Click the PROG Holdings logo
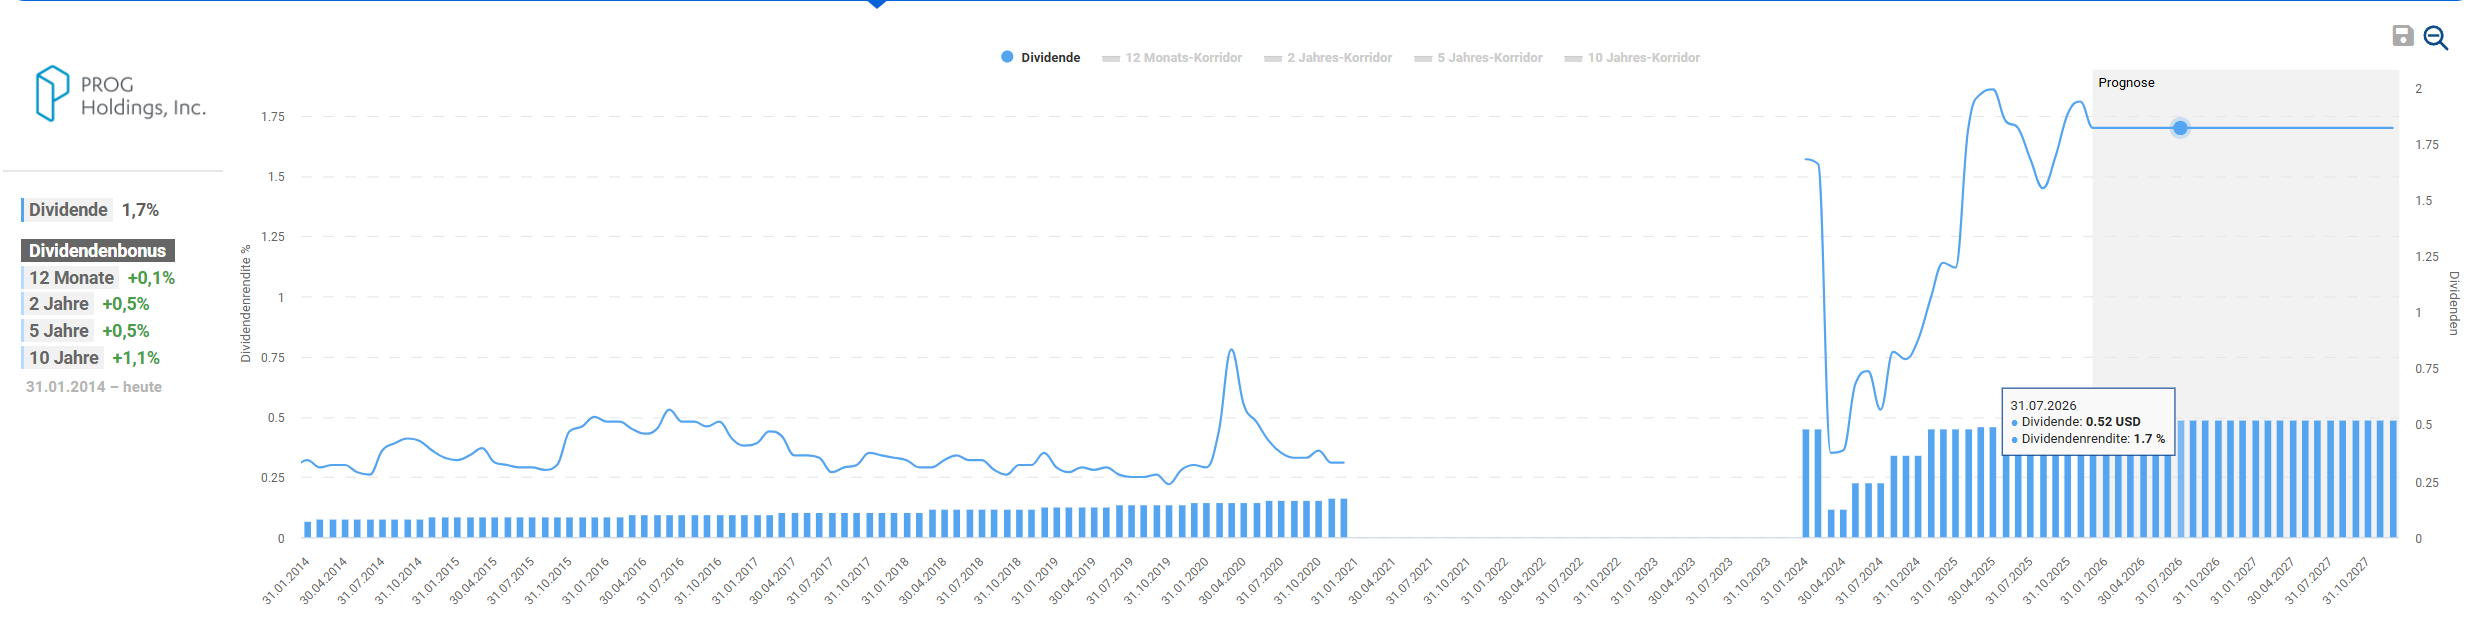Screen dimensions: 2476x623 point(120,95)
